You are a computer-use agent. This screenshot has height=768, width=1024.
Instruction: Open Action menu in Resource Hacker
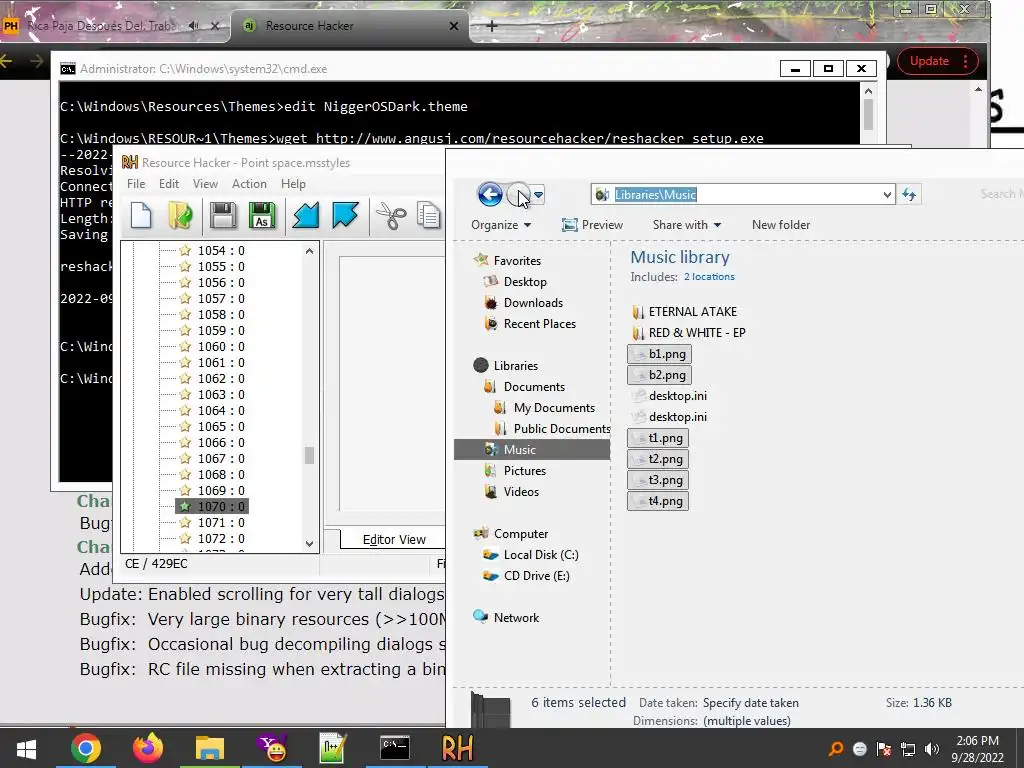pos(249,184)
